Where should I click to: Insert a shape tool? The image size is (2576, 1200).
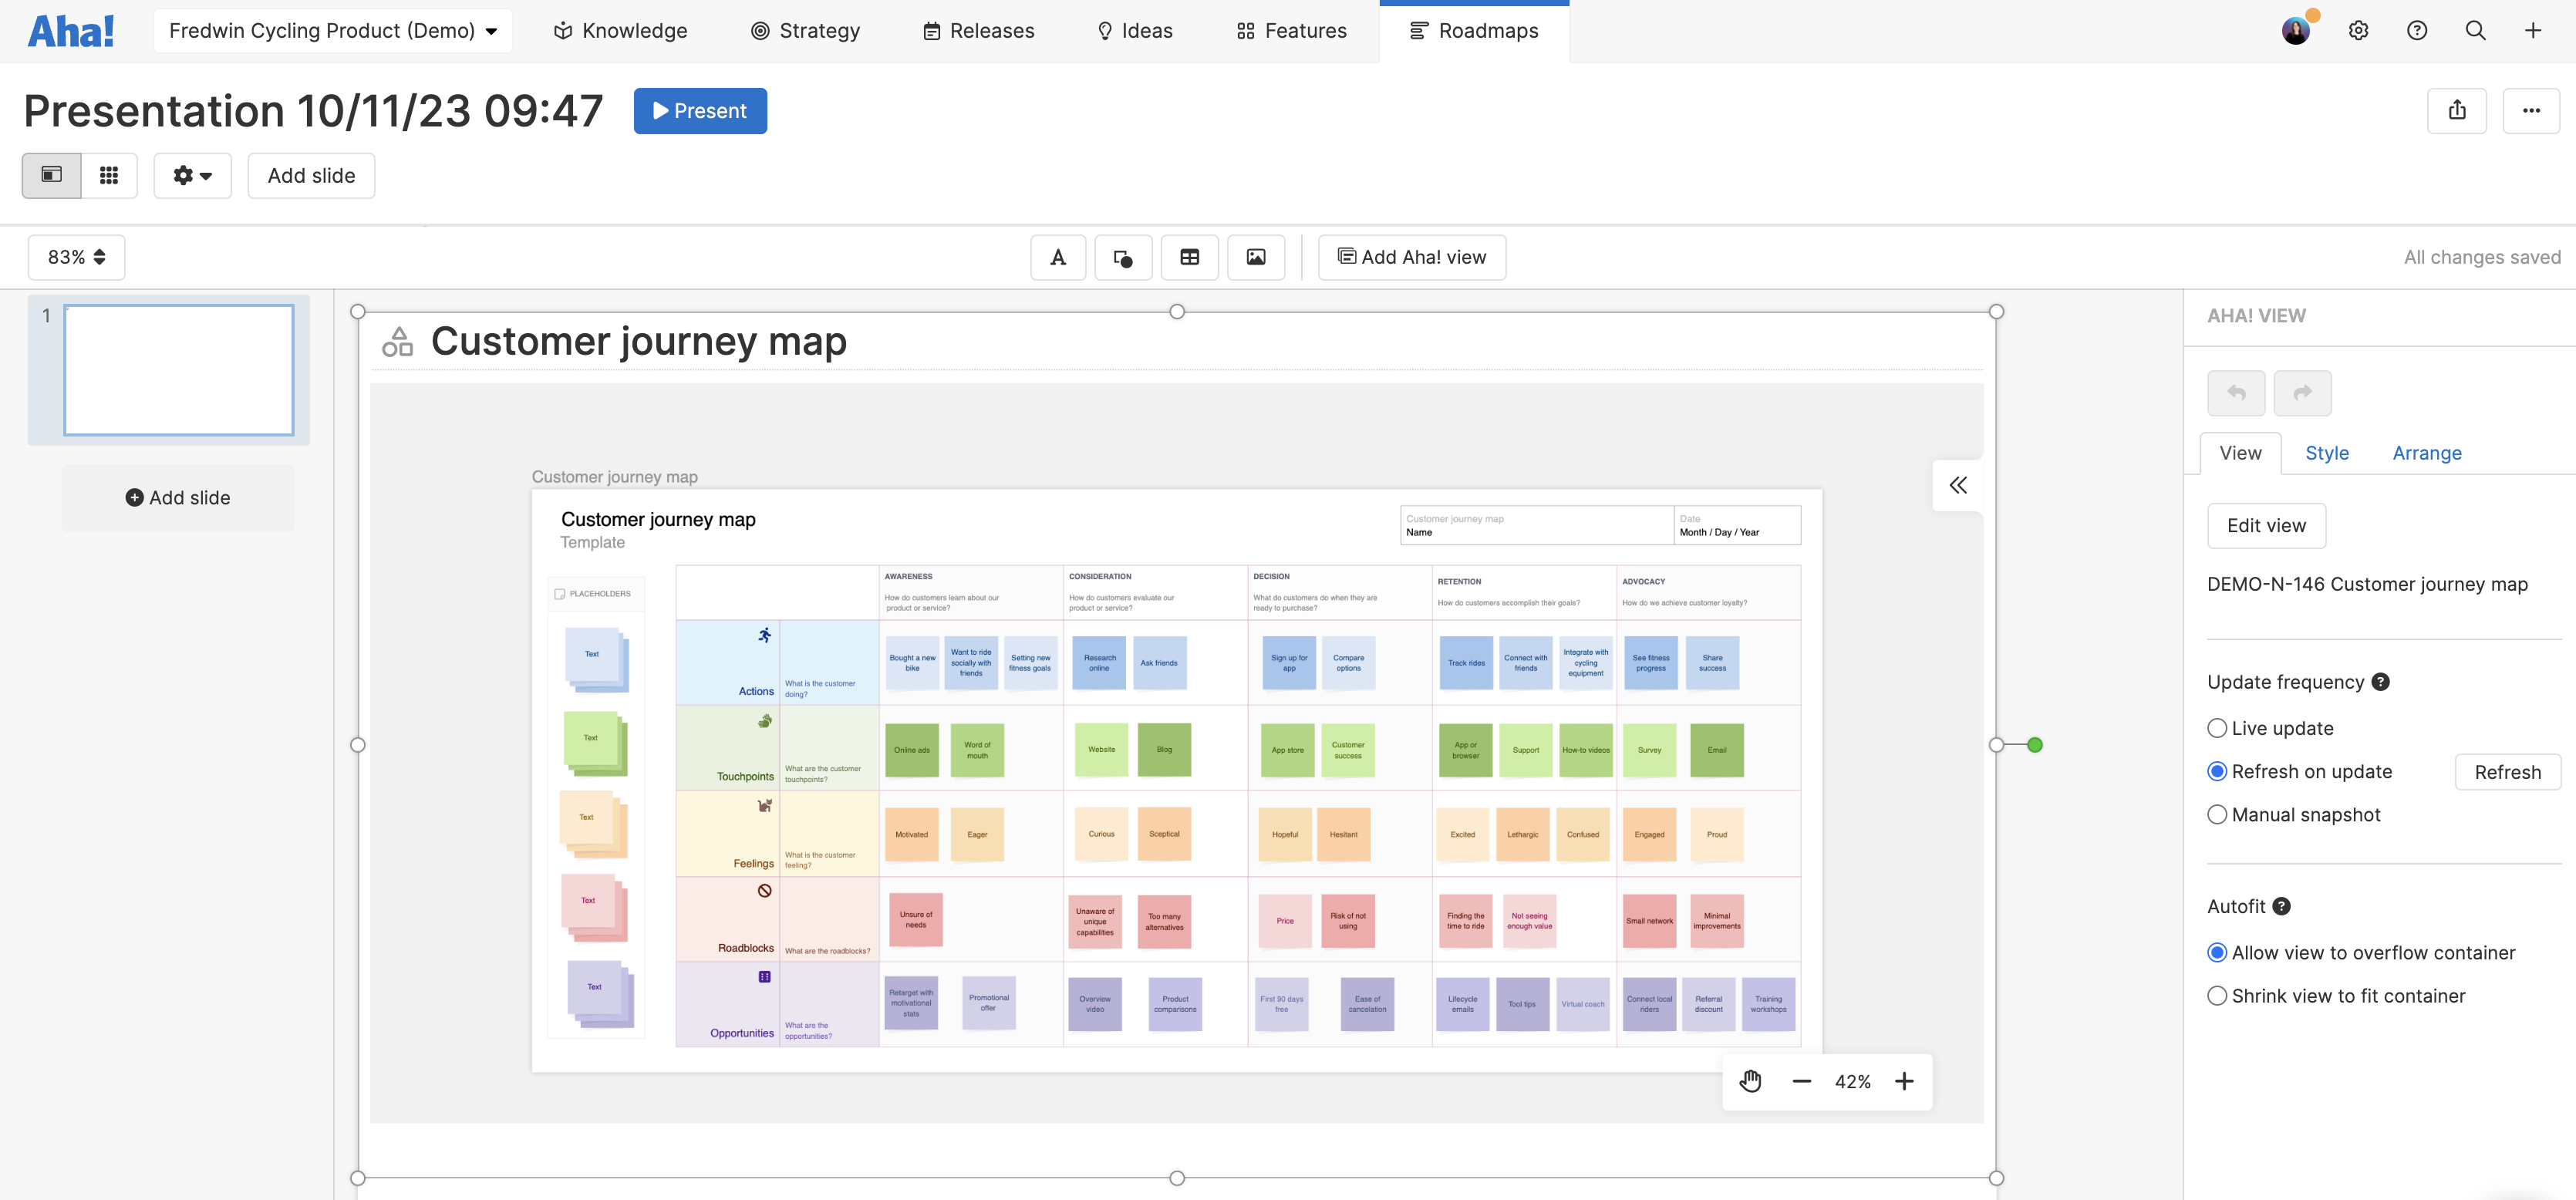point(1123,257)
